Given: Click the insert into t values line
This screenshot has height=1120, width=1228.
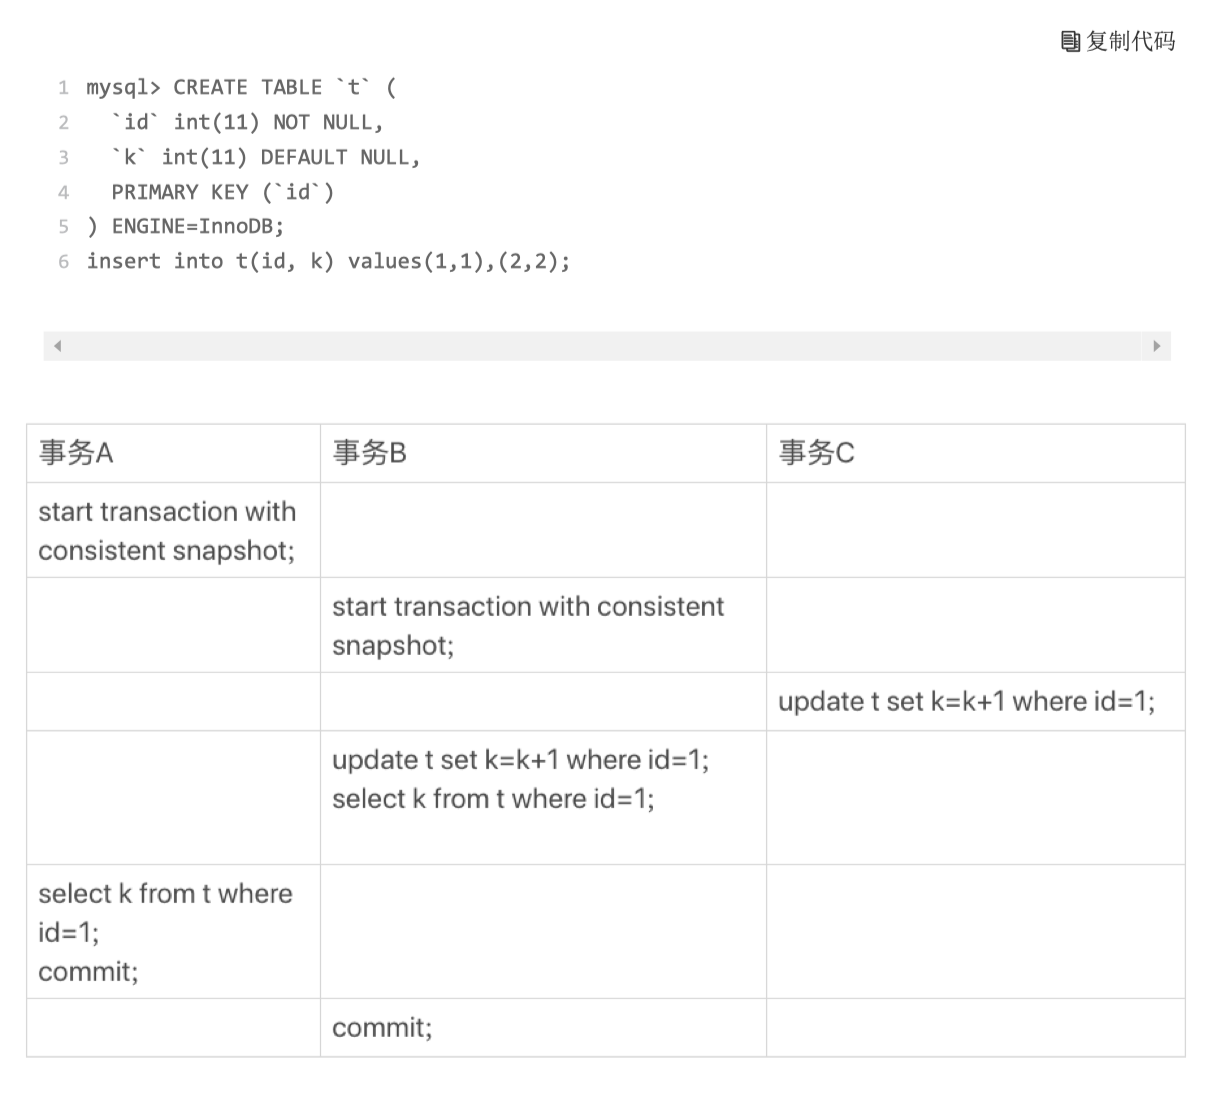Looking at the screenshot, I should point(328,262).
